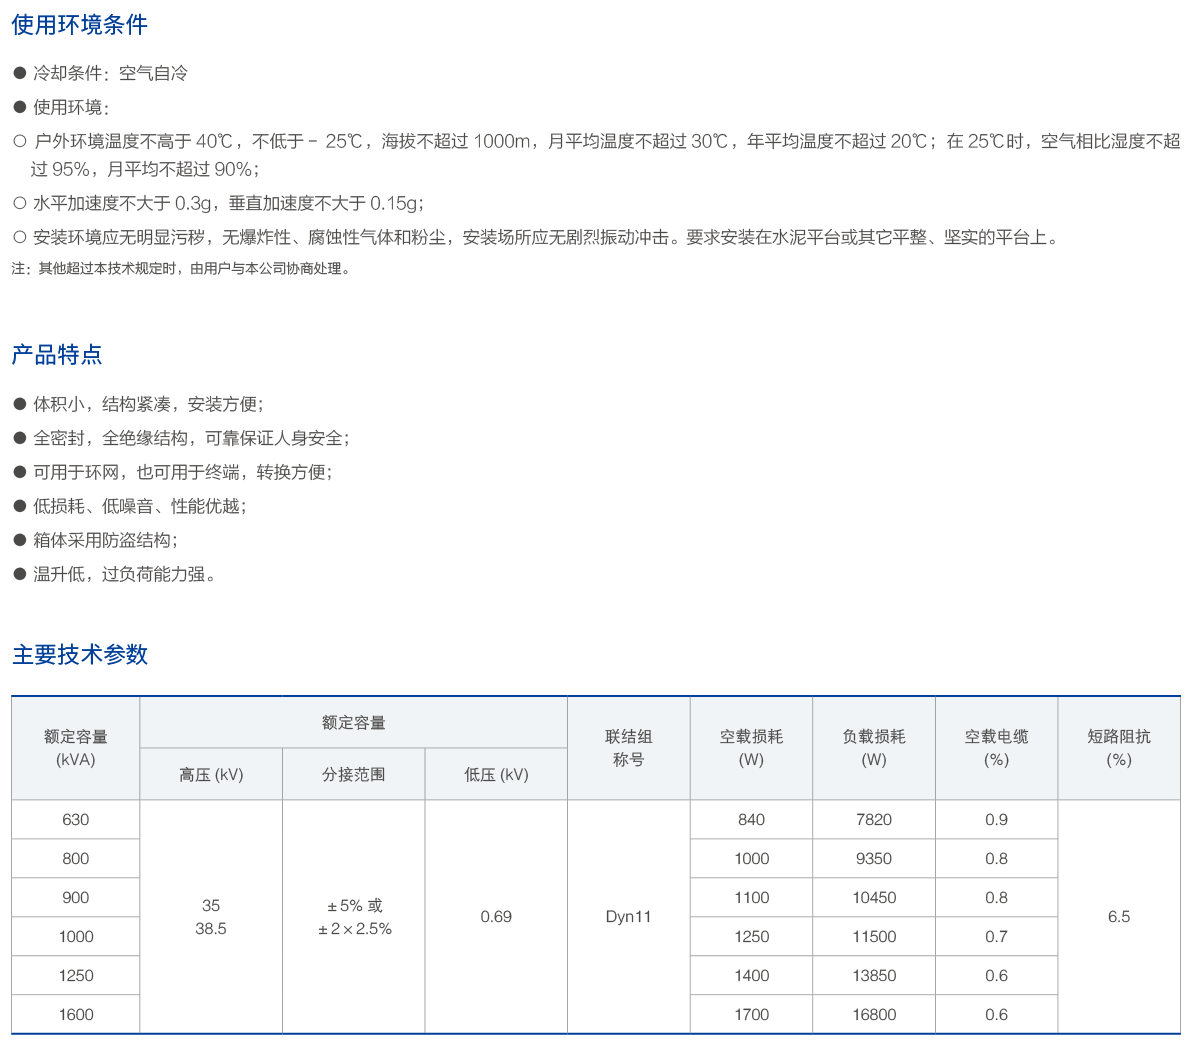
Task: Select the 体积小，结构紧凑 feature bullet
Action: [x=148, y=404]
